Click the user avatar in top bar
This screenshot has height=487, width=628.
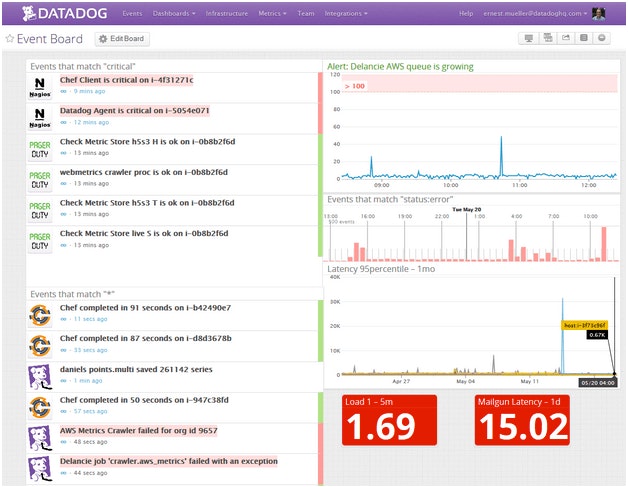(x=599, y=13)
